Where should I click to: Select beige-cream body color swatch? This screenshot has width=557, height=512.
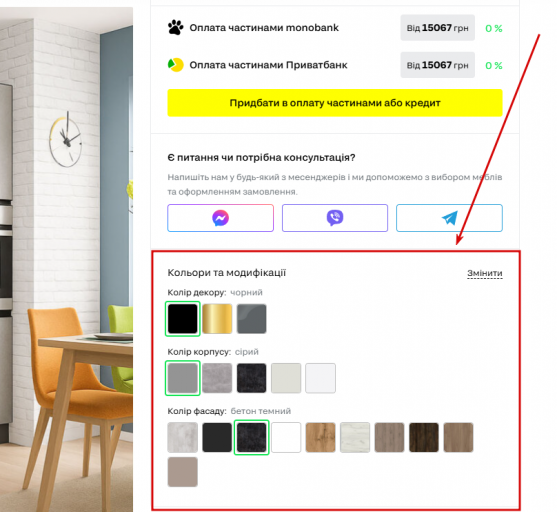286,378
